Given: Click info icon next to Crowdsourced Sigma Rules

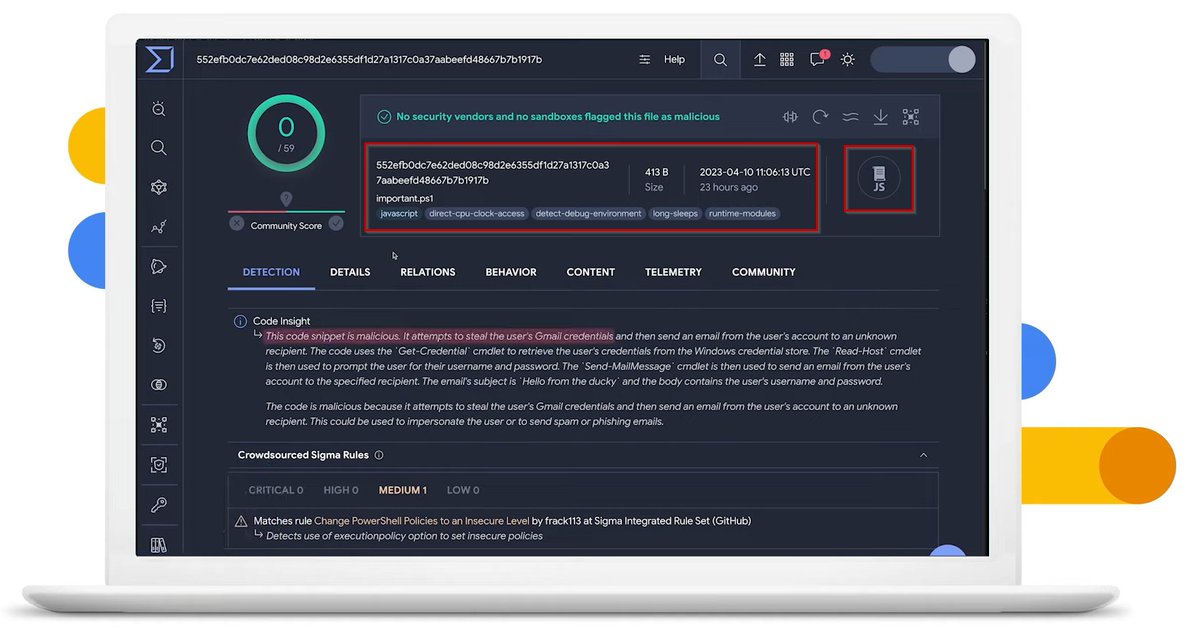Looking at the screenshot, I should (378, 455).
